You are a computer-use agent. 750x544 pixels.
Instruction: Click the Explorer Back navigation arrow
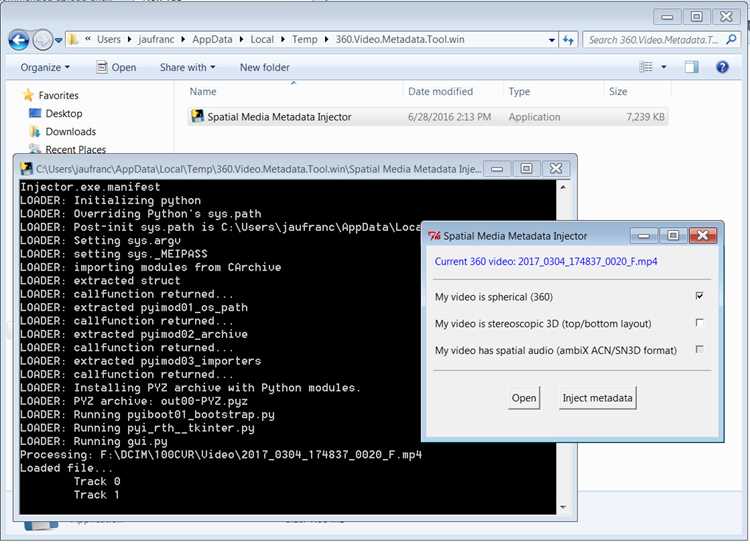pyautogui.click(x=19, y=40)
